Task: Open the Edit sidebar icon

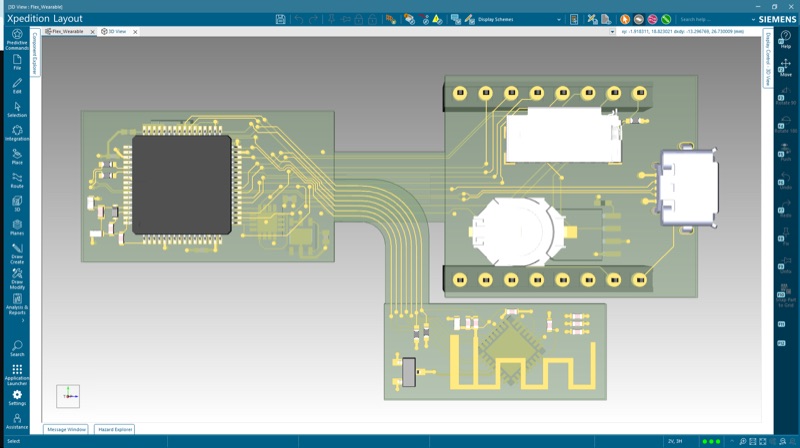Action: point(17,86)
